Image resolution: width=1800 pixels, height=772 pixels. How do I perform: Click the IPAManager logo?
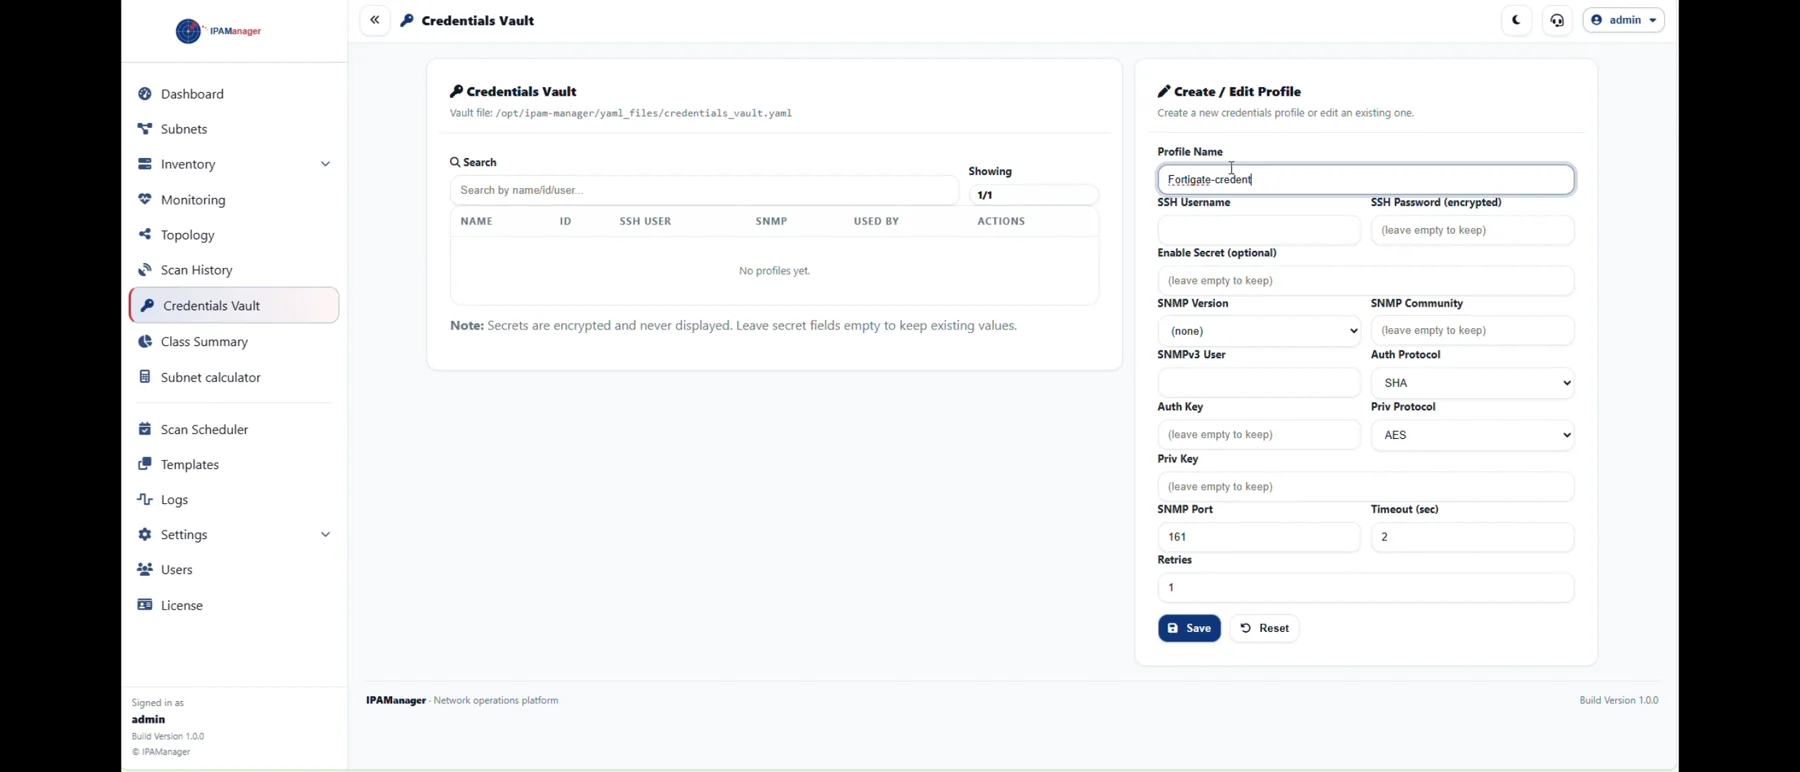[219, 31]
